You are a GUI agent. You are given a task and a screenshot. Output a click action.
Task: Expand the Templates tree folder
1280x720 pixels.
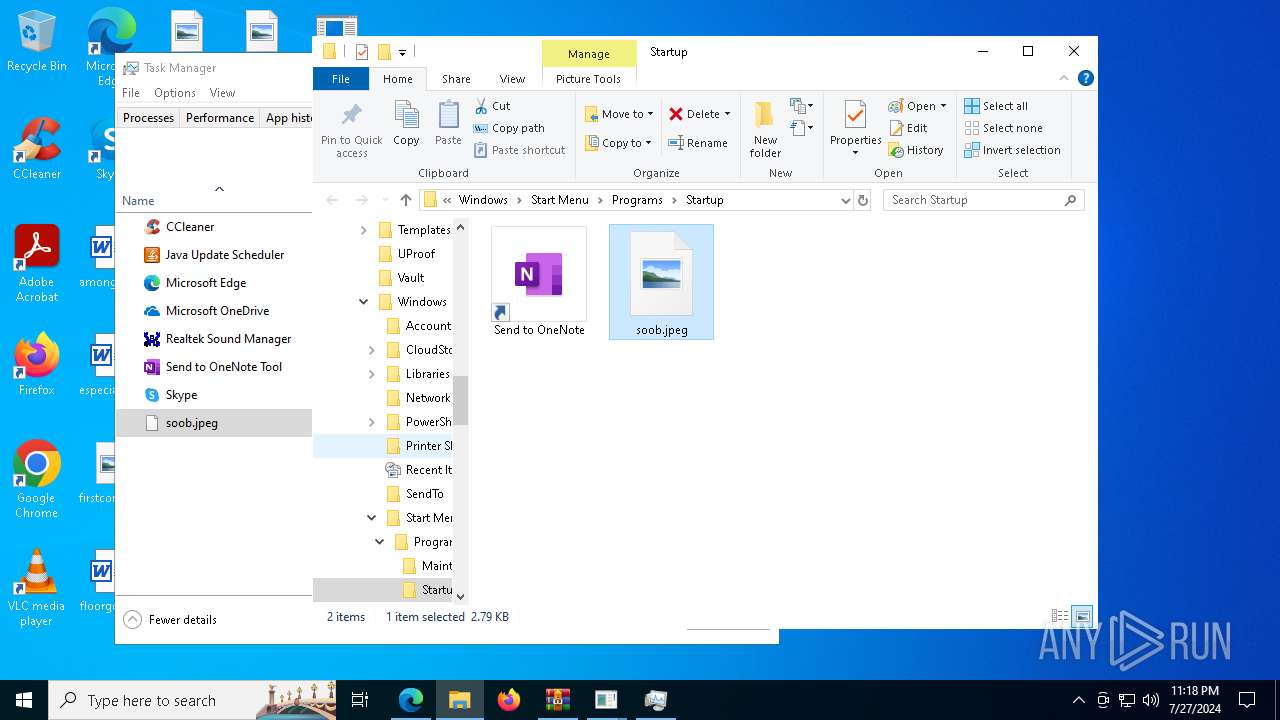[363, 230]
